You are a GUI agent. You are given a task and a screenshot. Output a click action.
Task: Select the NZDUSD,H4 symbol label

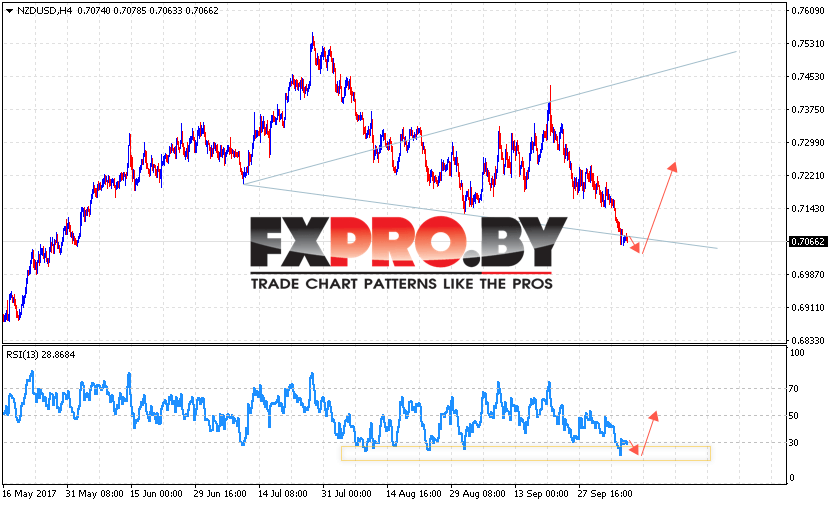[x=44, y=11]
